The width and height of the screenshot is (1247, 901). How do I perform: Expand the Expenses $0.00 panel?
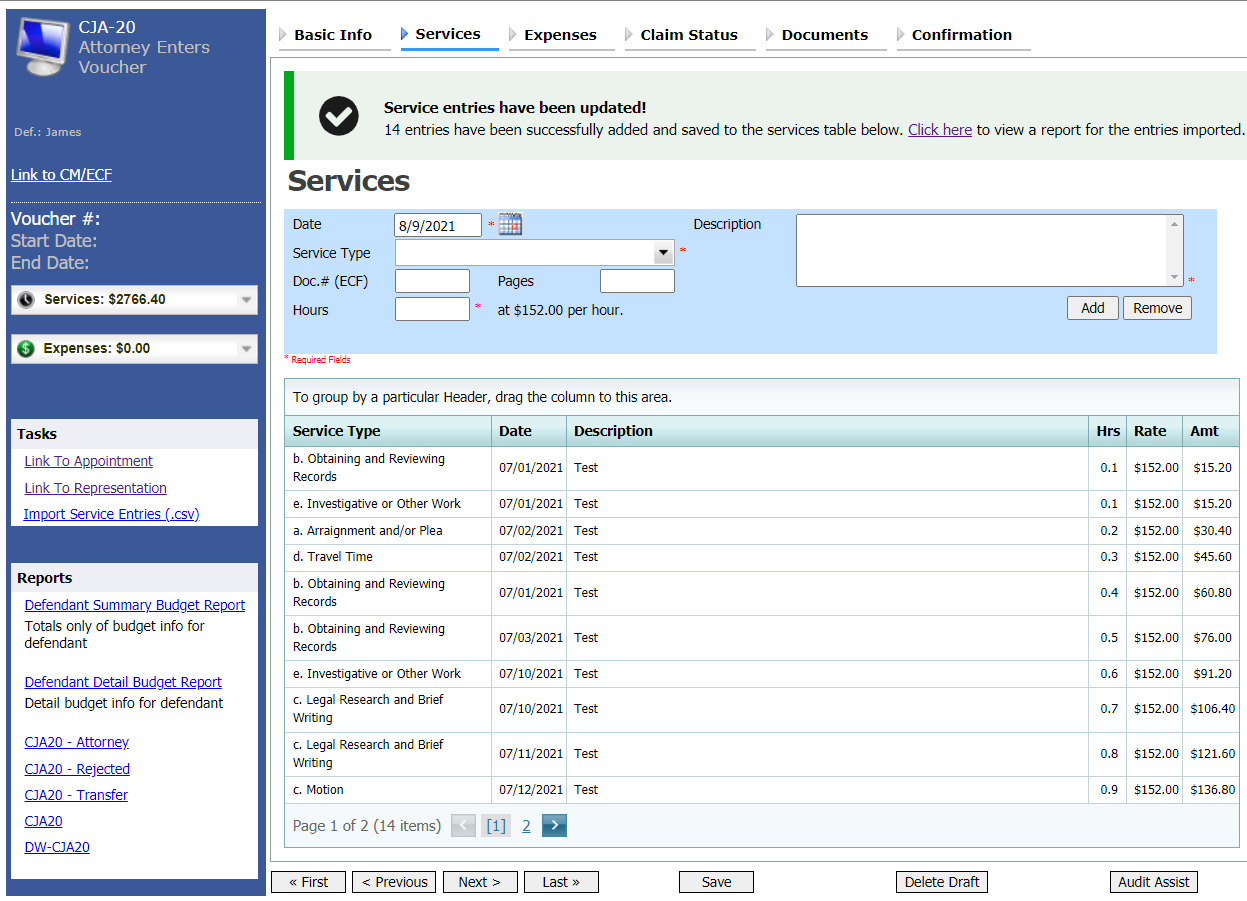point(246,349)
